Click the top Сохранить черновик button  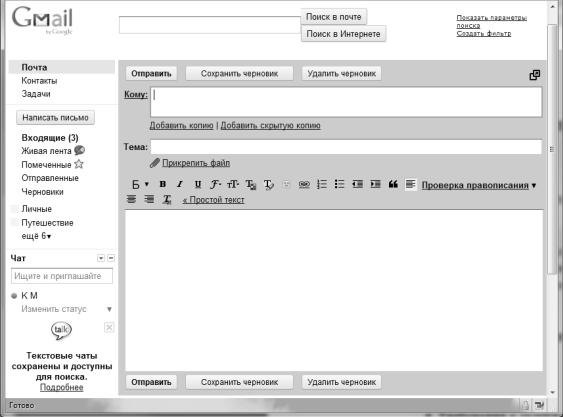click(239, 74)
